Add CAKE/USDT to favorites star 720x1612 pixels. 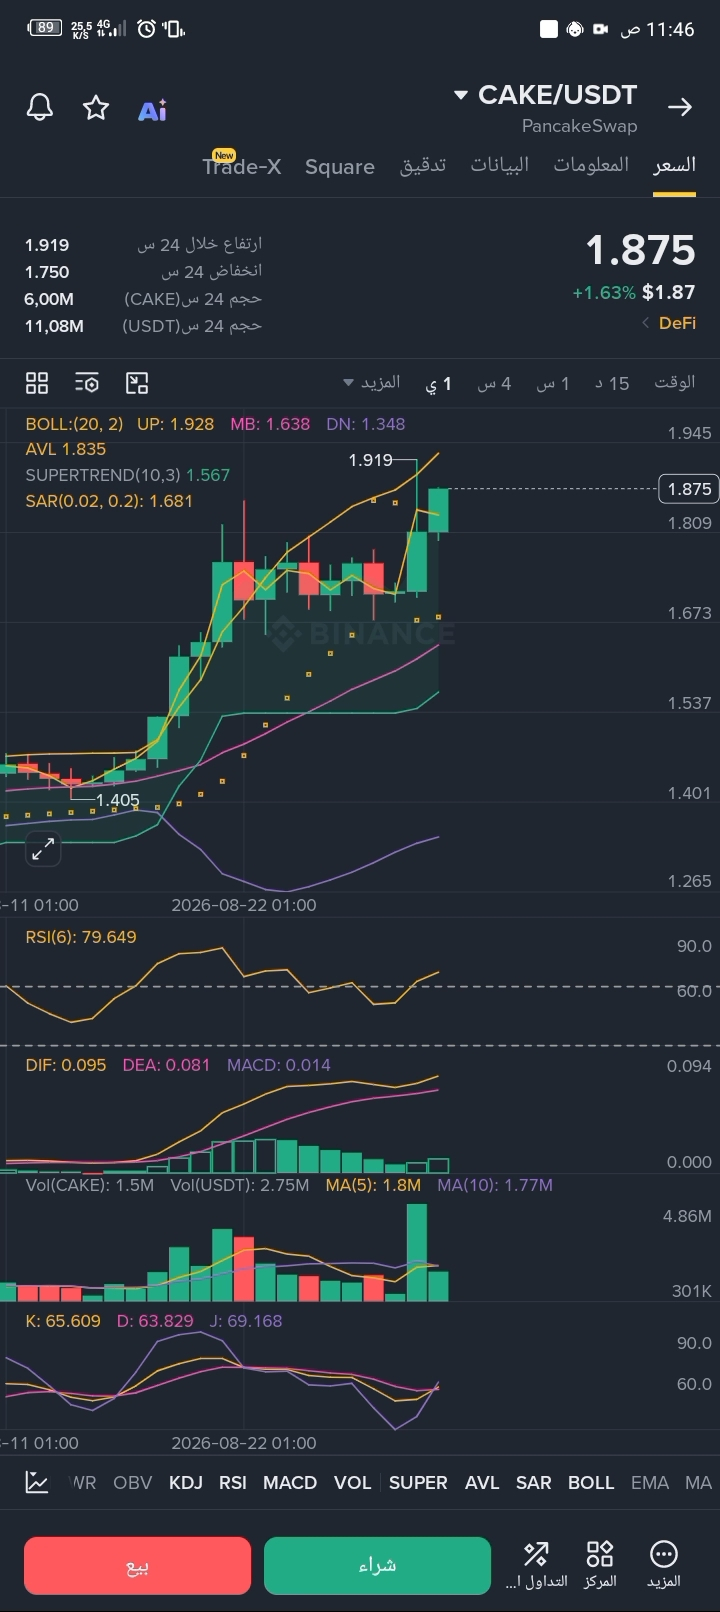coord(96,107)
